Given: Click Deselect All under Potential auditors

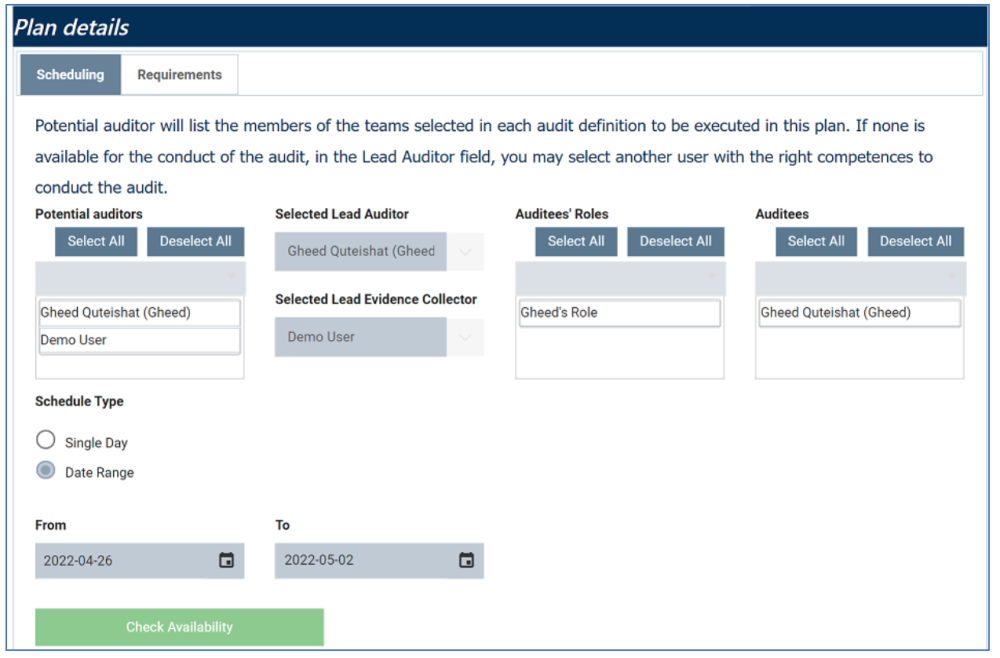Looking at the screenshot, I should [196, 242].
